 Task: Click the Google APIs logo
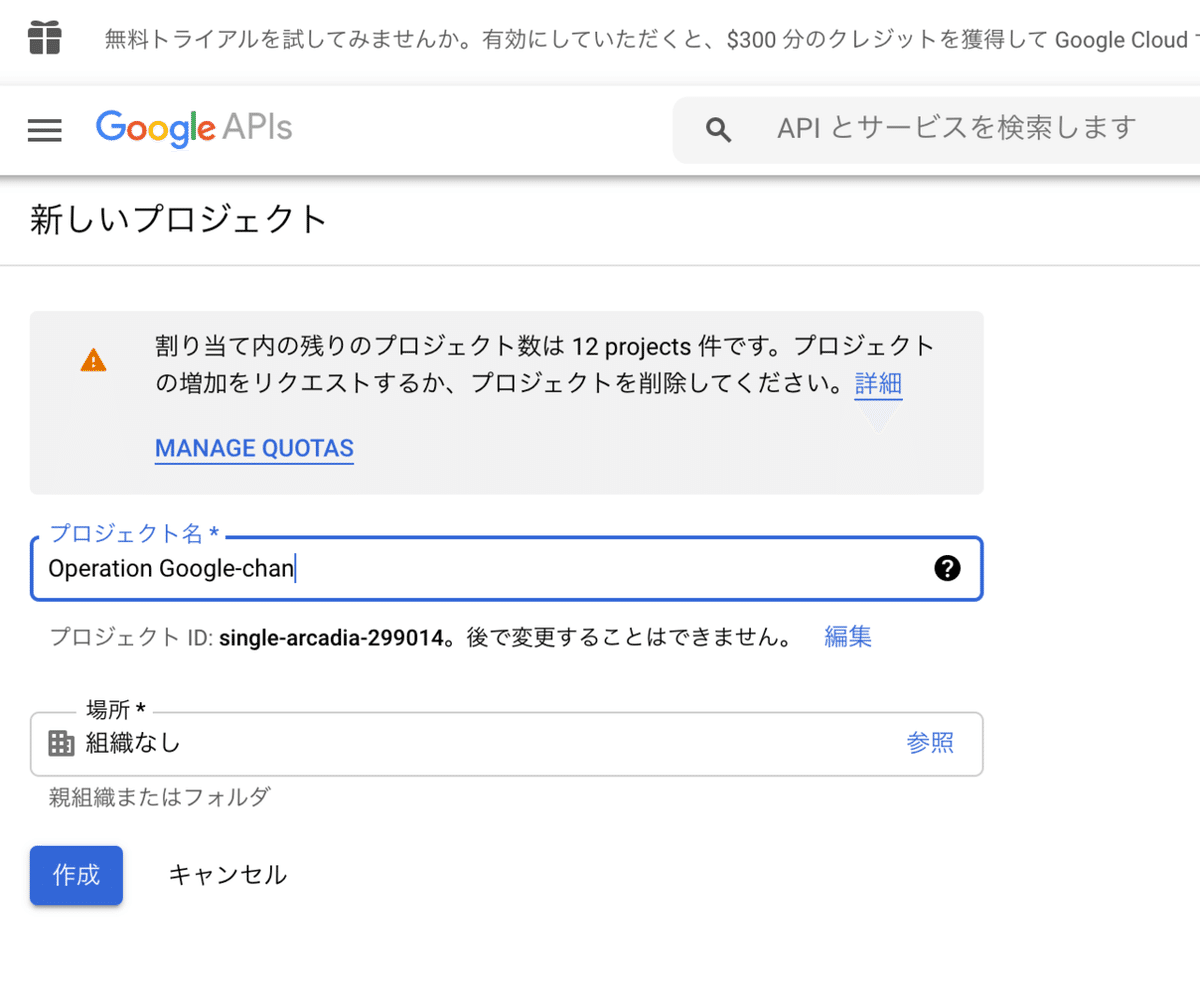193,129
